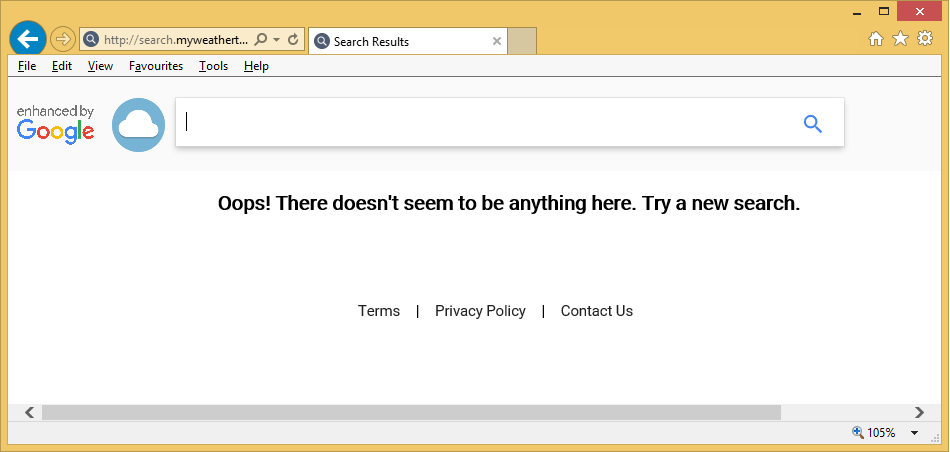Close the Search Results tab
The image size is (950, 452).
[497, 41]
